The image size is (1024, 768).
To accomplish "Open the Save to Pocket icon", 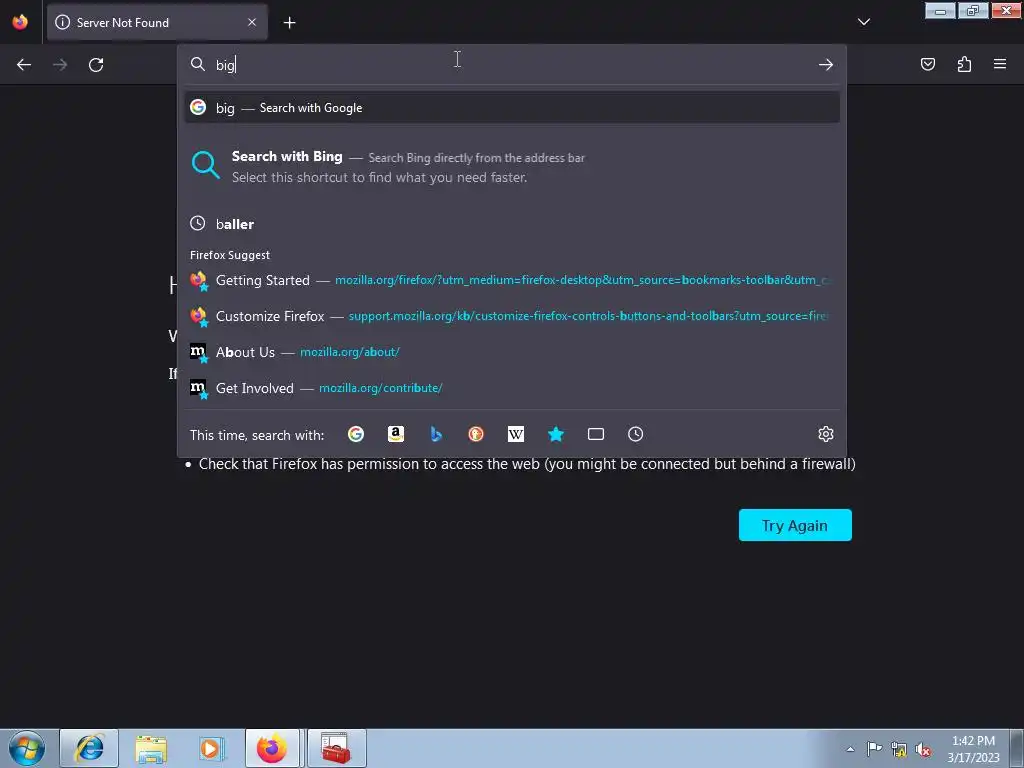I will pyautogui.click(x=927, y=64).
